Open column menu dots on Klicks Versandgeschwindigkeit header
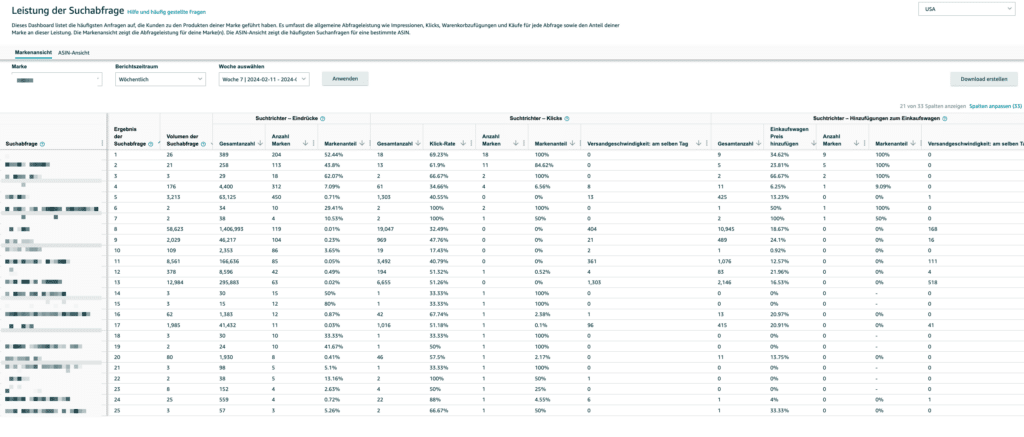Viewport: 1024px width, 437px height. pyautogui.click(x=707, y=143)
